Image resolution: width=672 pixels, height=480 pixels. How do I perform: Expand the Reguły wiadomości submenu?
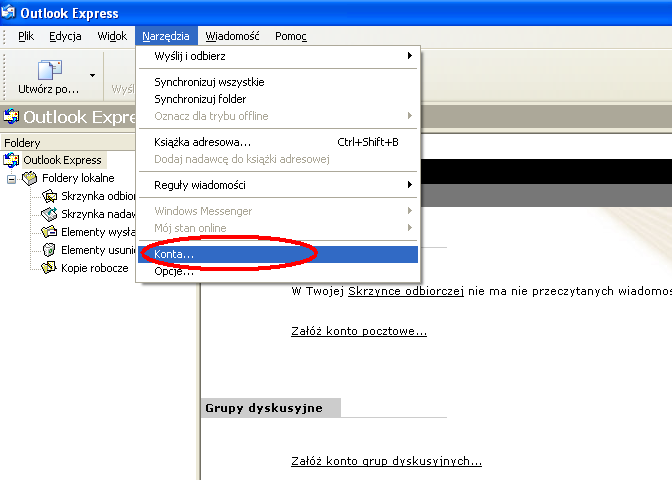278,185
